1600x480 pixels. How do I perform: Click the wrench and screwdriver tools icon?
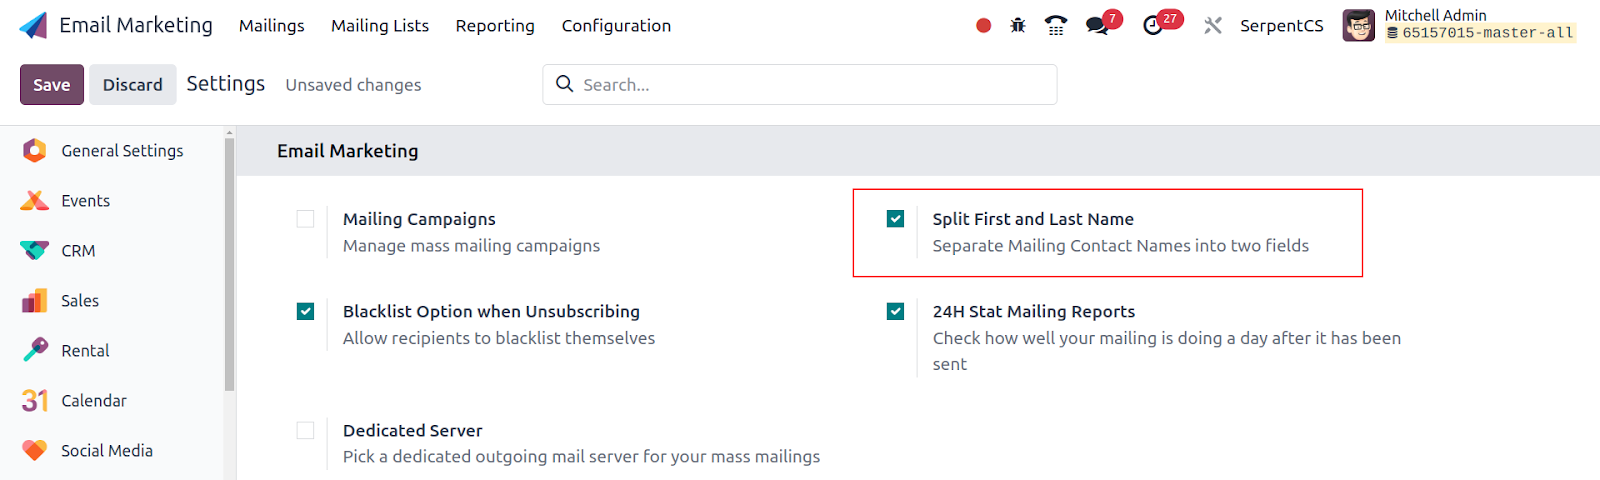coord(1213,26)
